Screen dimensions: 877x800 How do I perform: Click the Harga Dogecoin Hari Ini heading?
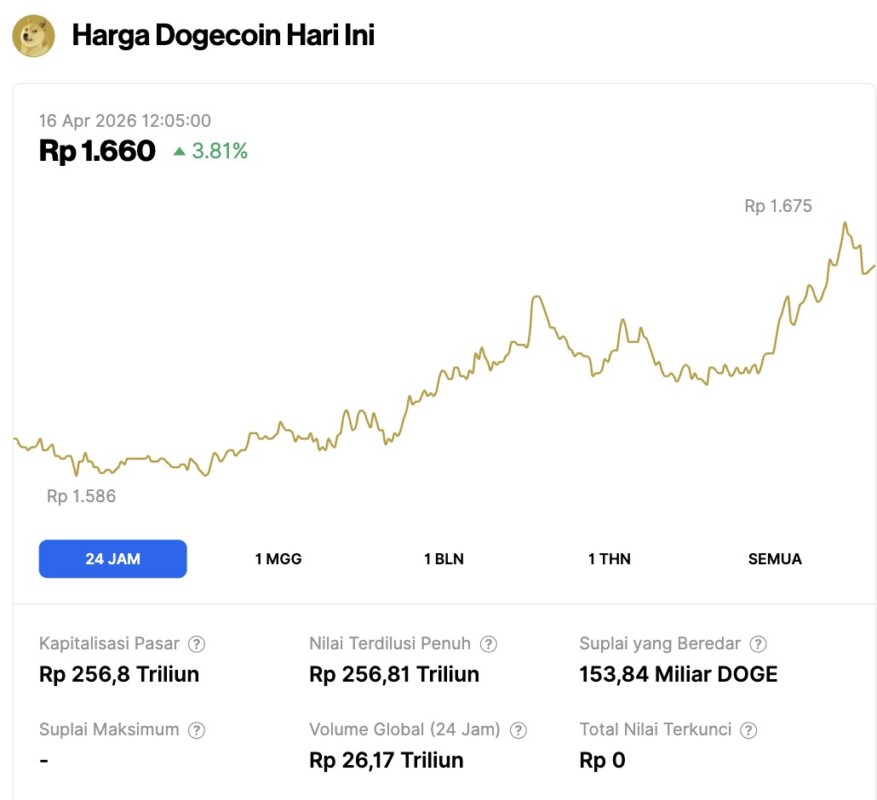(223, 36)
